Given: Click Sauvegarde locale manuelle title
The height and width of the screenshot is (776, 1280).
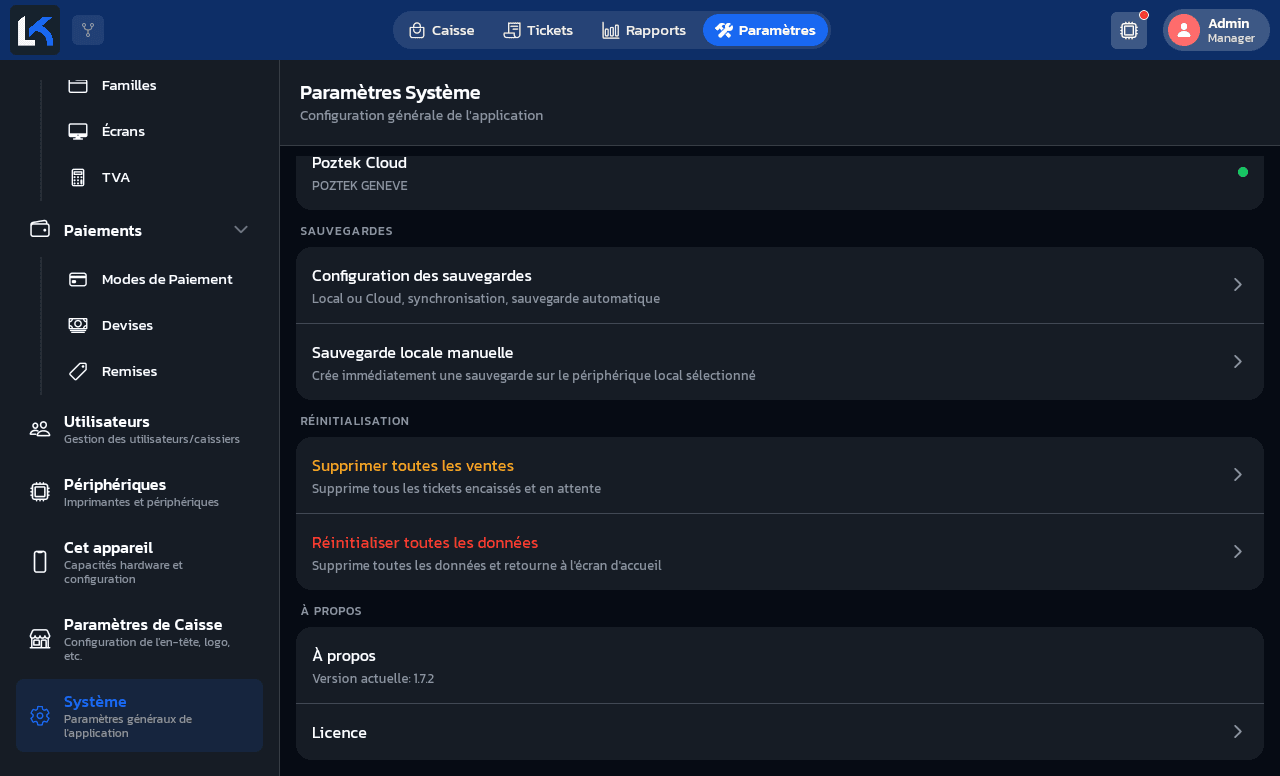Looking at the screenshot, I should click(413, 352).
